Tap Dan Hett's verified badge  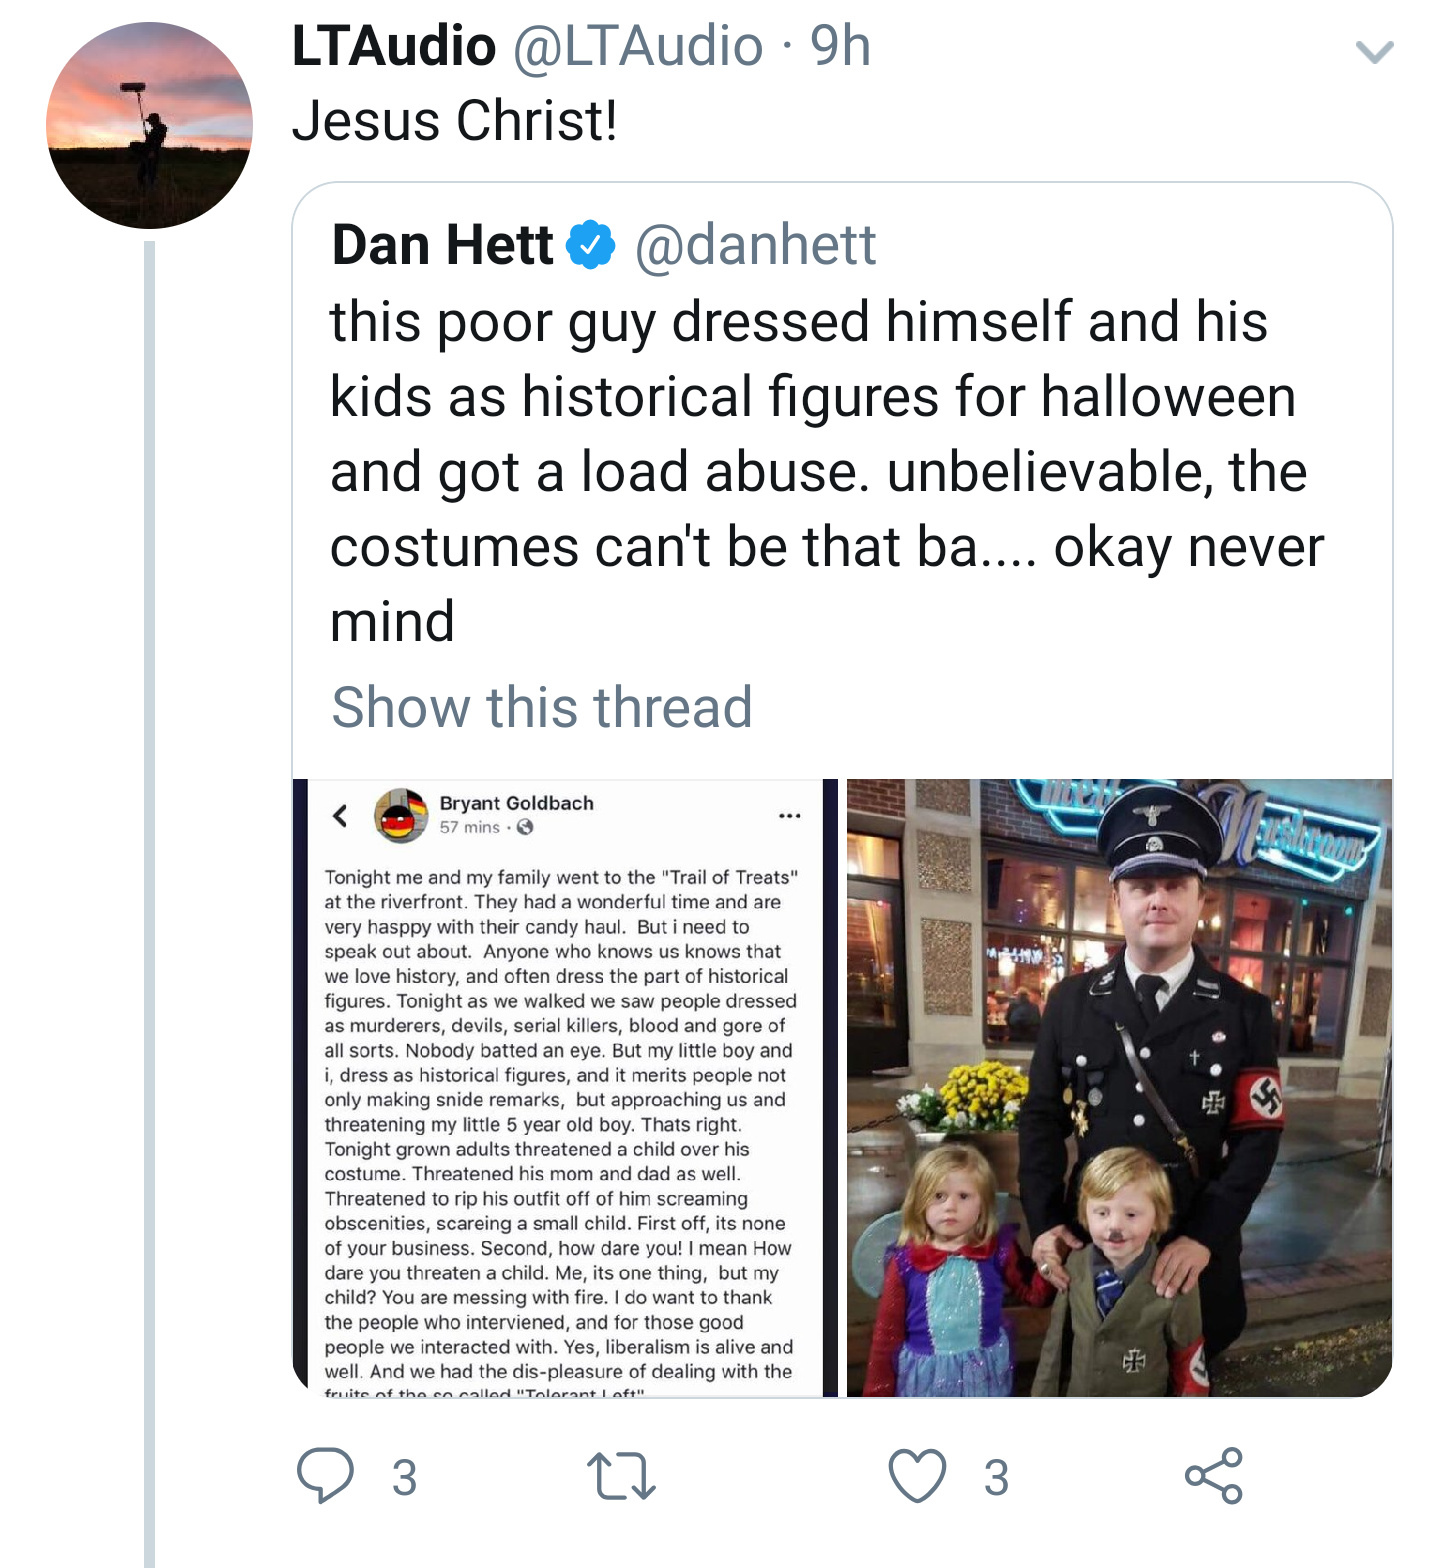click(592, 245)
